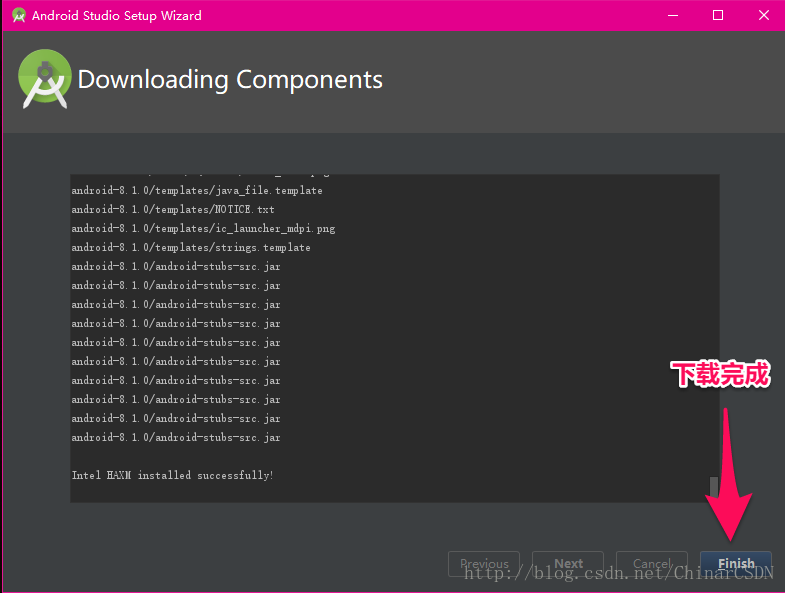Select the templates/NOTICE.txt log line
The image size is (785, 593).
pos(173,209)
